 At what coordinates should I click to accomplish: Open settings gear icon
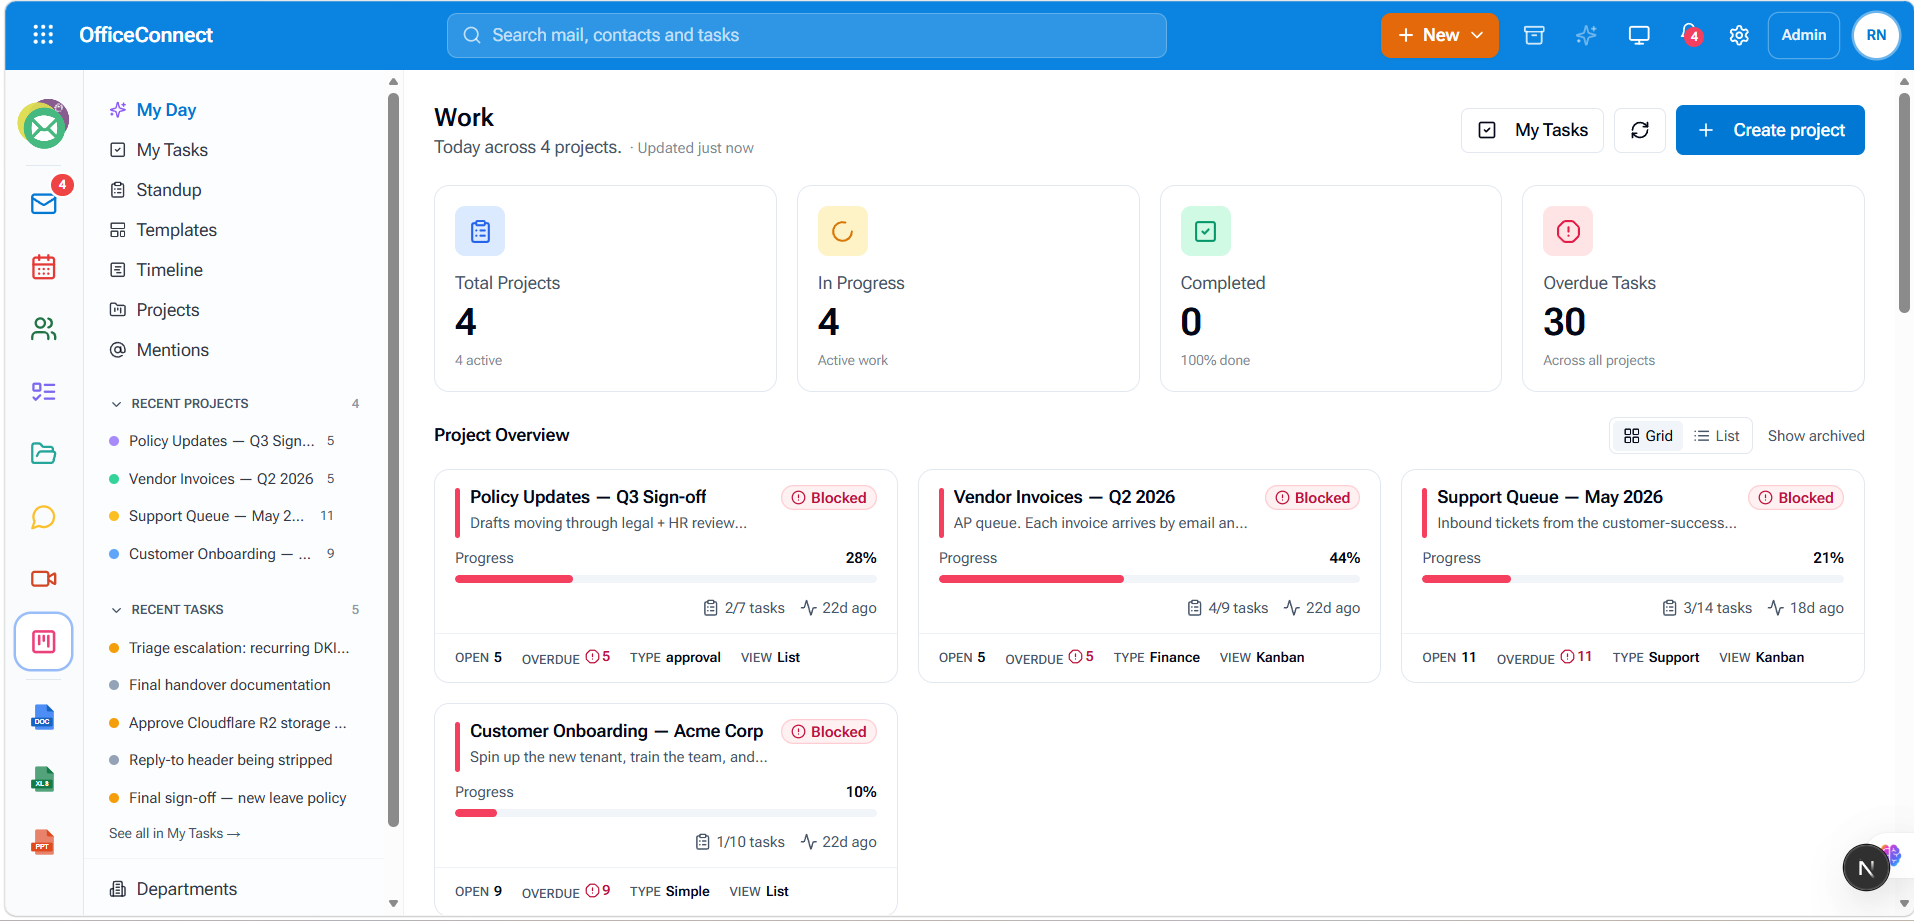point(1739,35)
